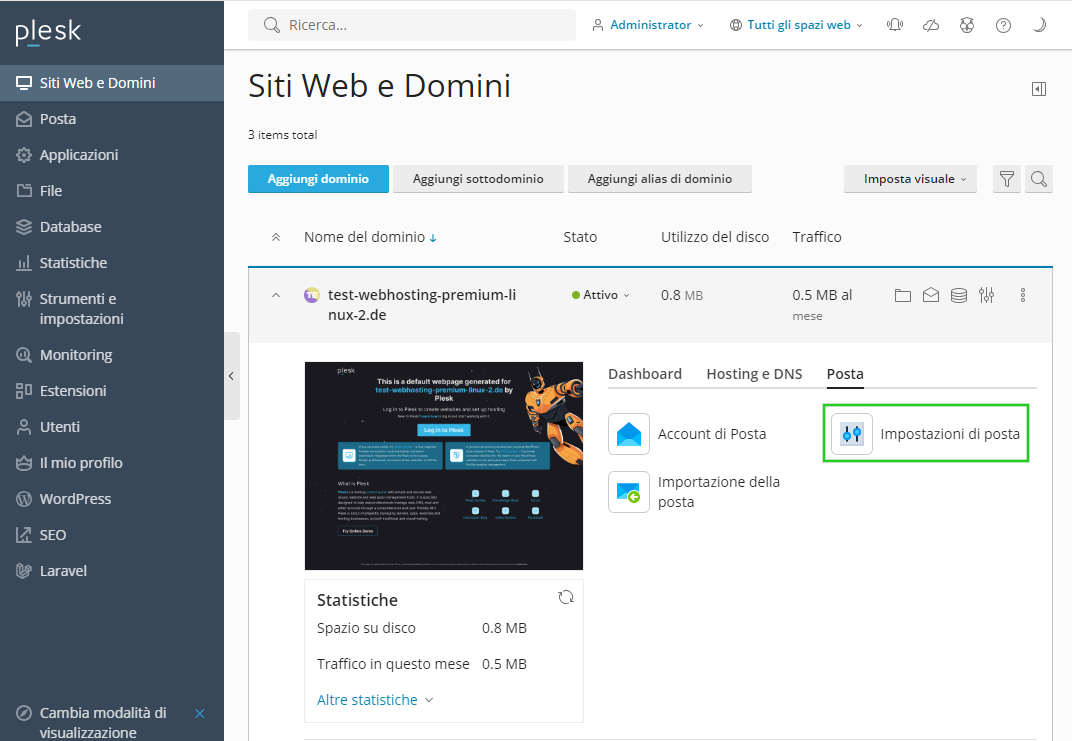
Task: Open Laravel sidebar item
Action: click(x=111, y=571)
